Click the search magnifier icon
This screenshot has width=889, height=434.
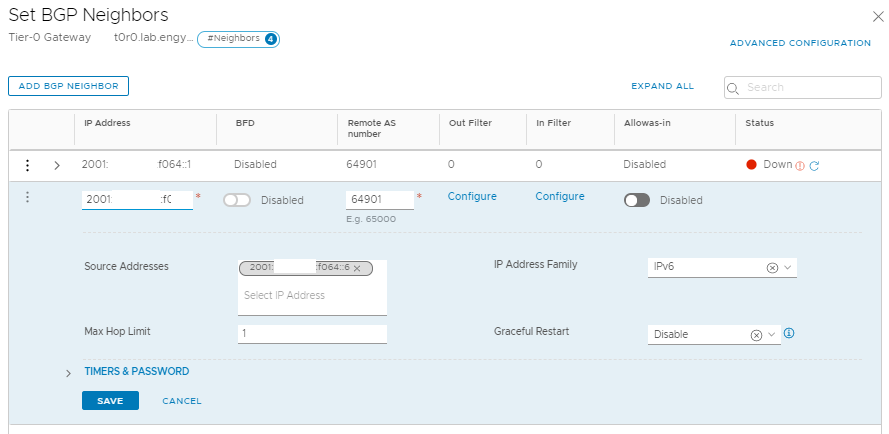(x=734, y=88)
